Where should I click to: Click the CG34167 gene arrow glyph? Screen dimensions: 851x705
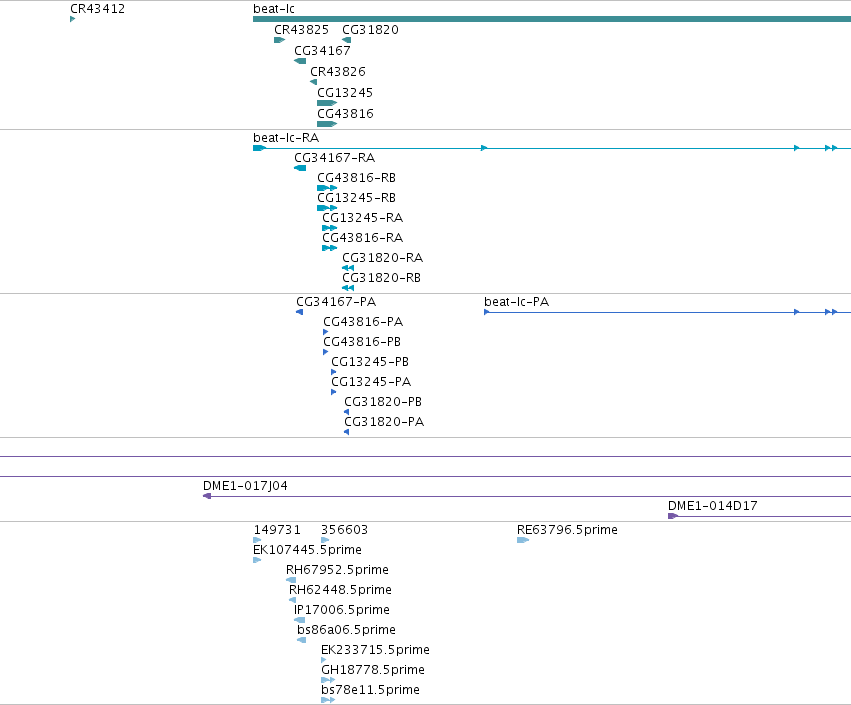click(300, 61)
